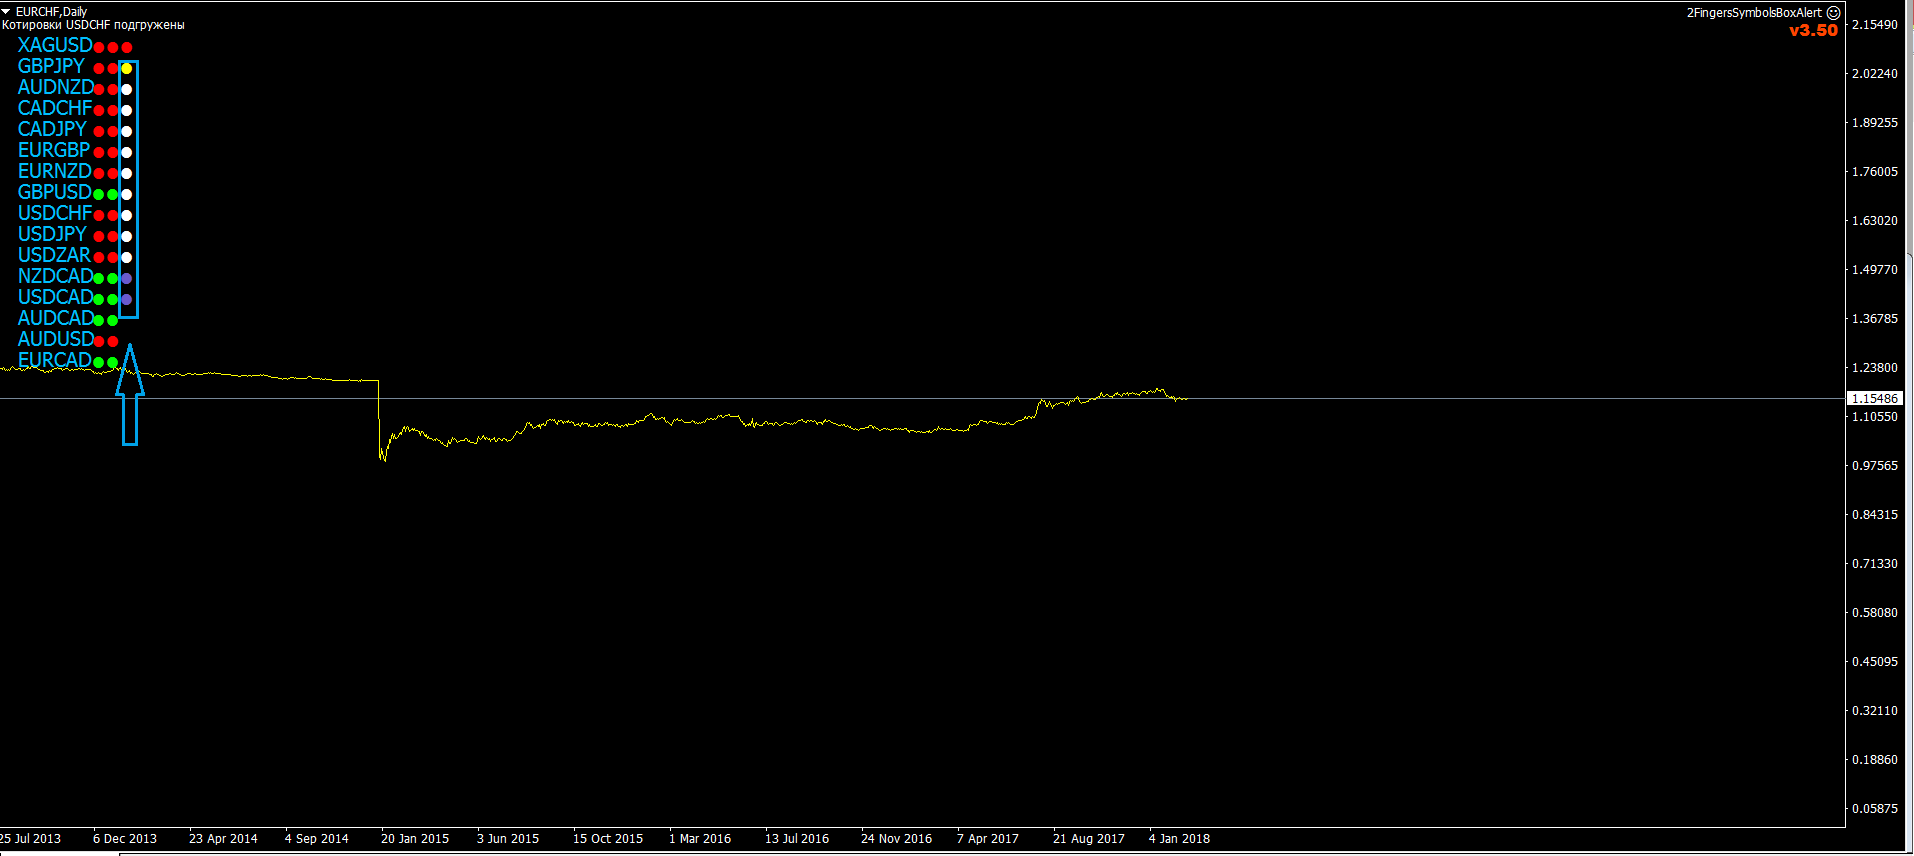Click the white dot beside EURNZD

127,174
